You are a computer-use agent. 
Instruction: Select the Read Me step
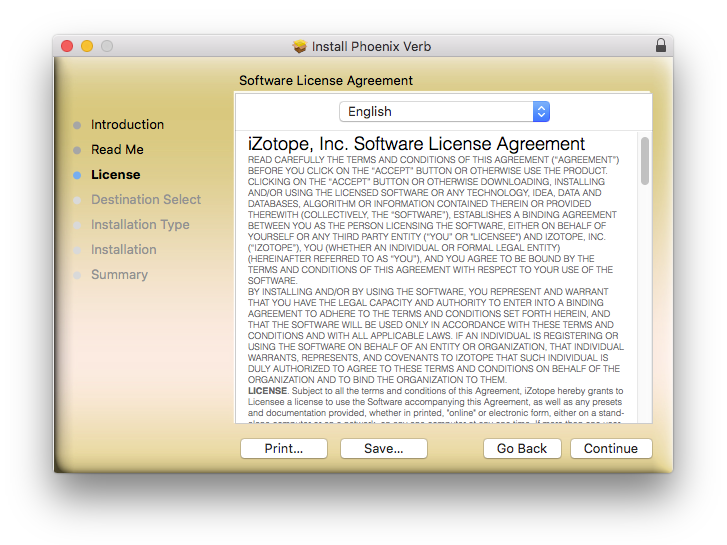pyautogui.click(x=117, y=150)
